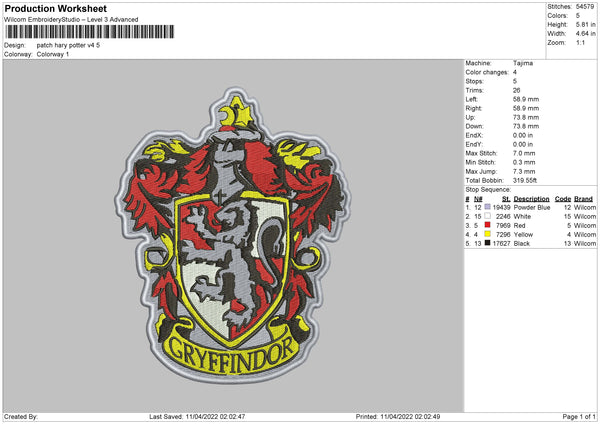The image size is (600, 424).
Task: Click the Zoom value '1:1'
Action: [x=580, y=42]
